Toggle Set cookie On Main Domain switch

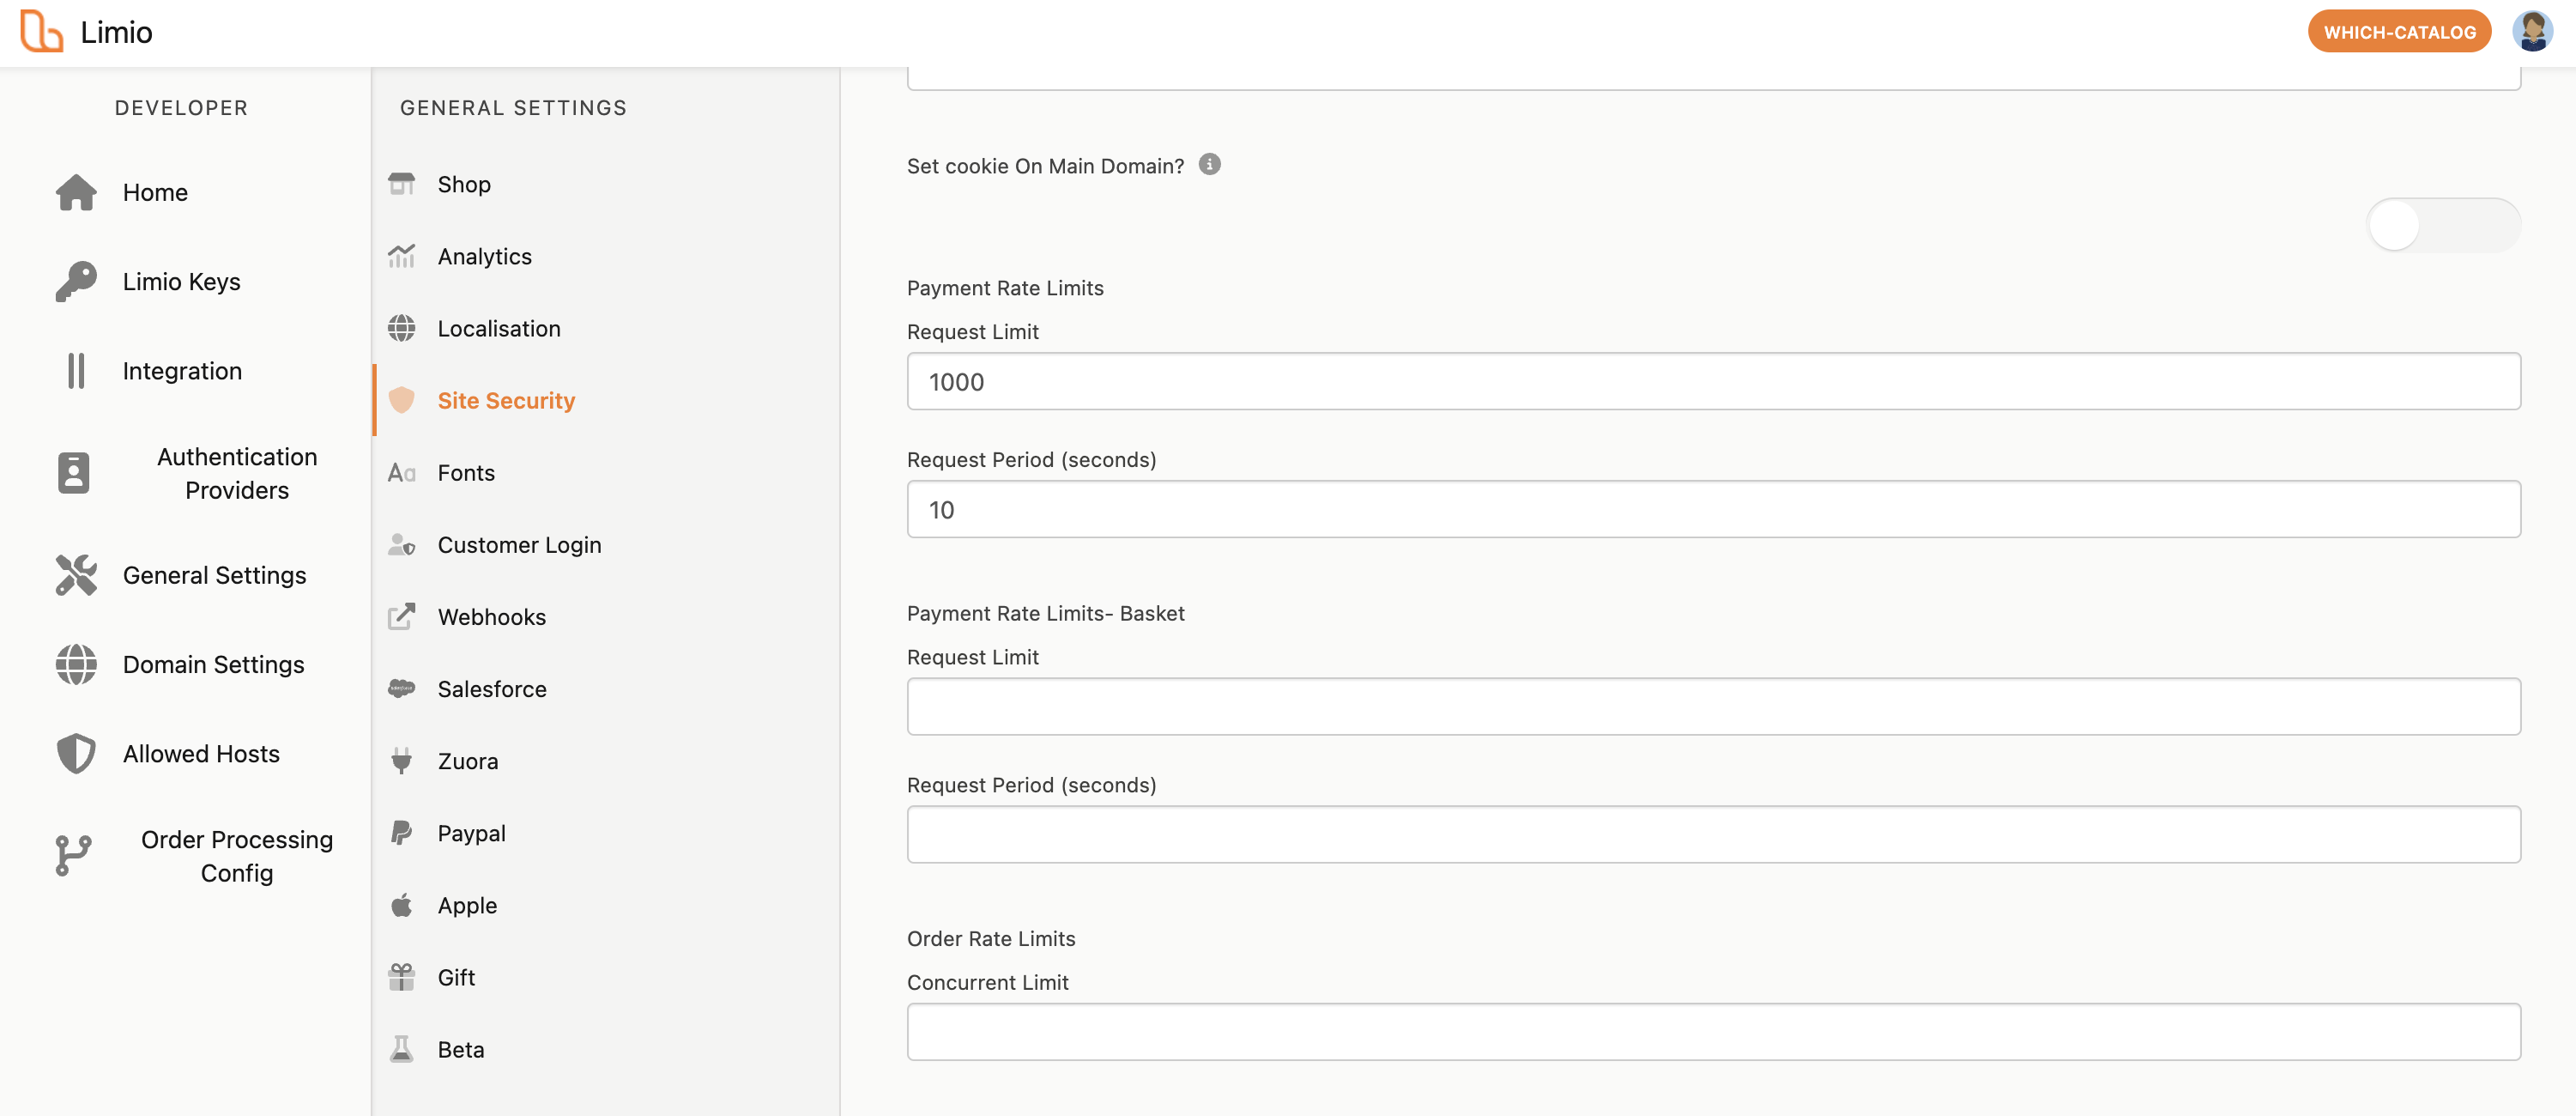tap(2442, 225)
